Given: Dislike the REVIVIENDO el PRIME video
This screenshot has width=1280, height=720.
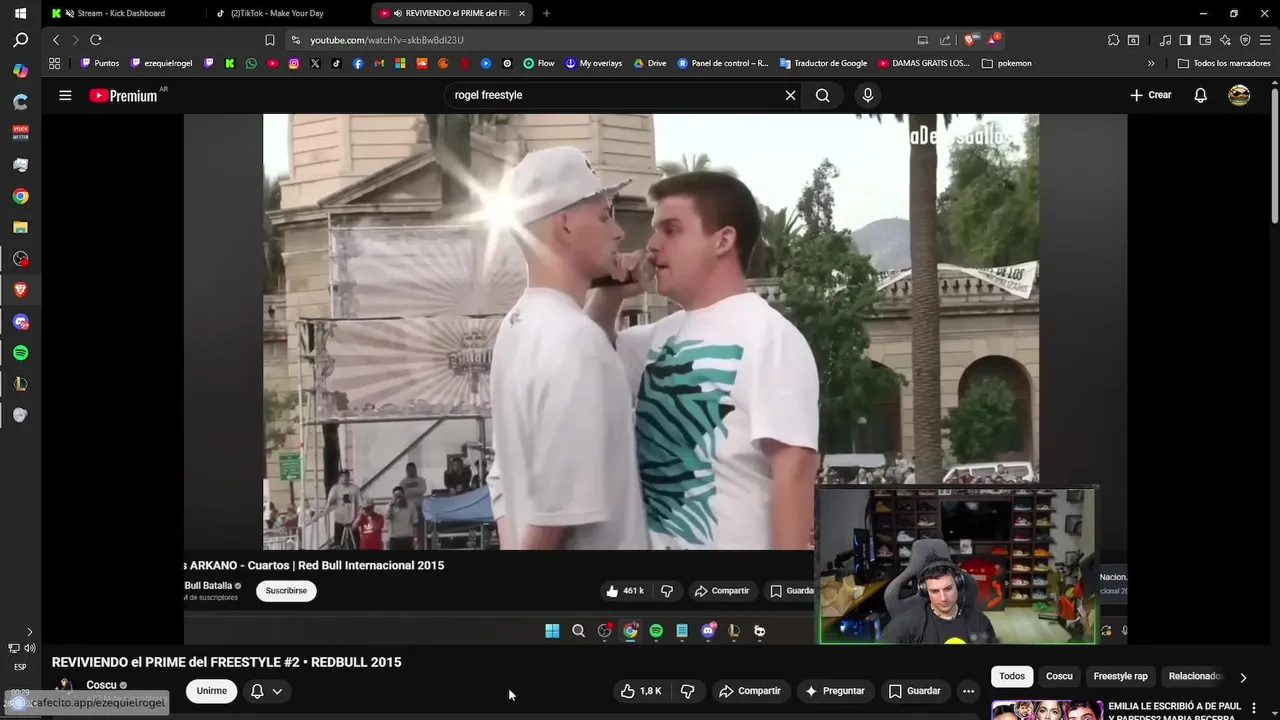Looking at the screenshot, I should (687, 691).
